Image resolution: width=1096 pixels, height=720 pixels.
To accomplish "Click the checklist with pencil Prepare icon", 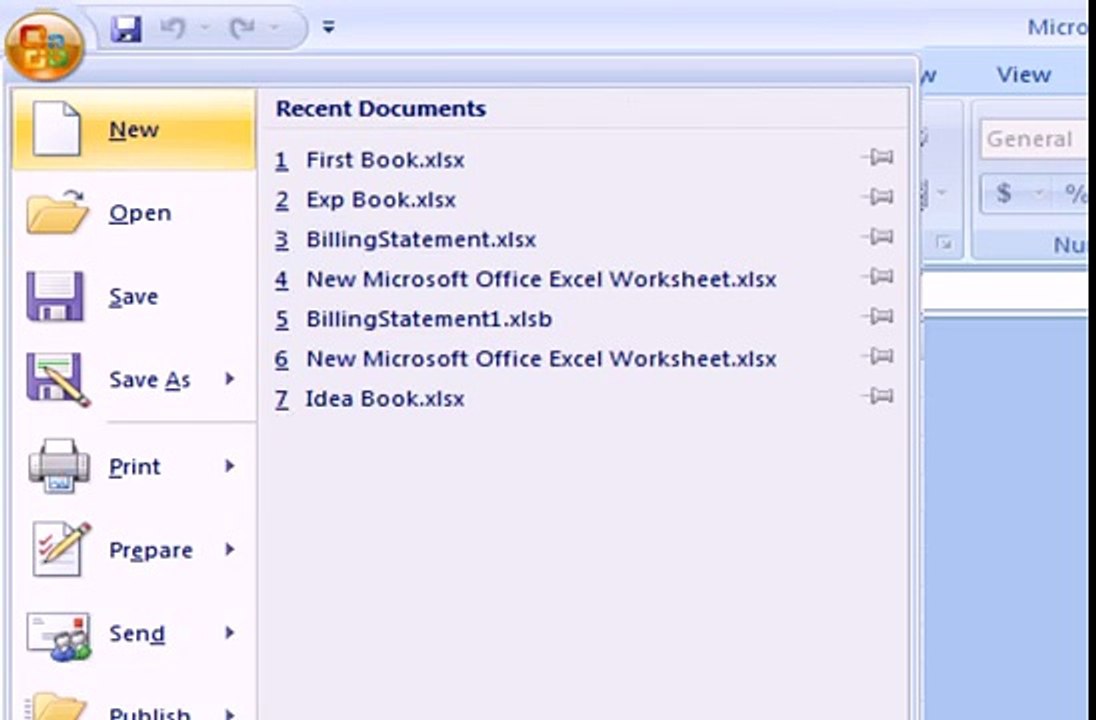I will 62,549.
